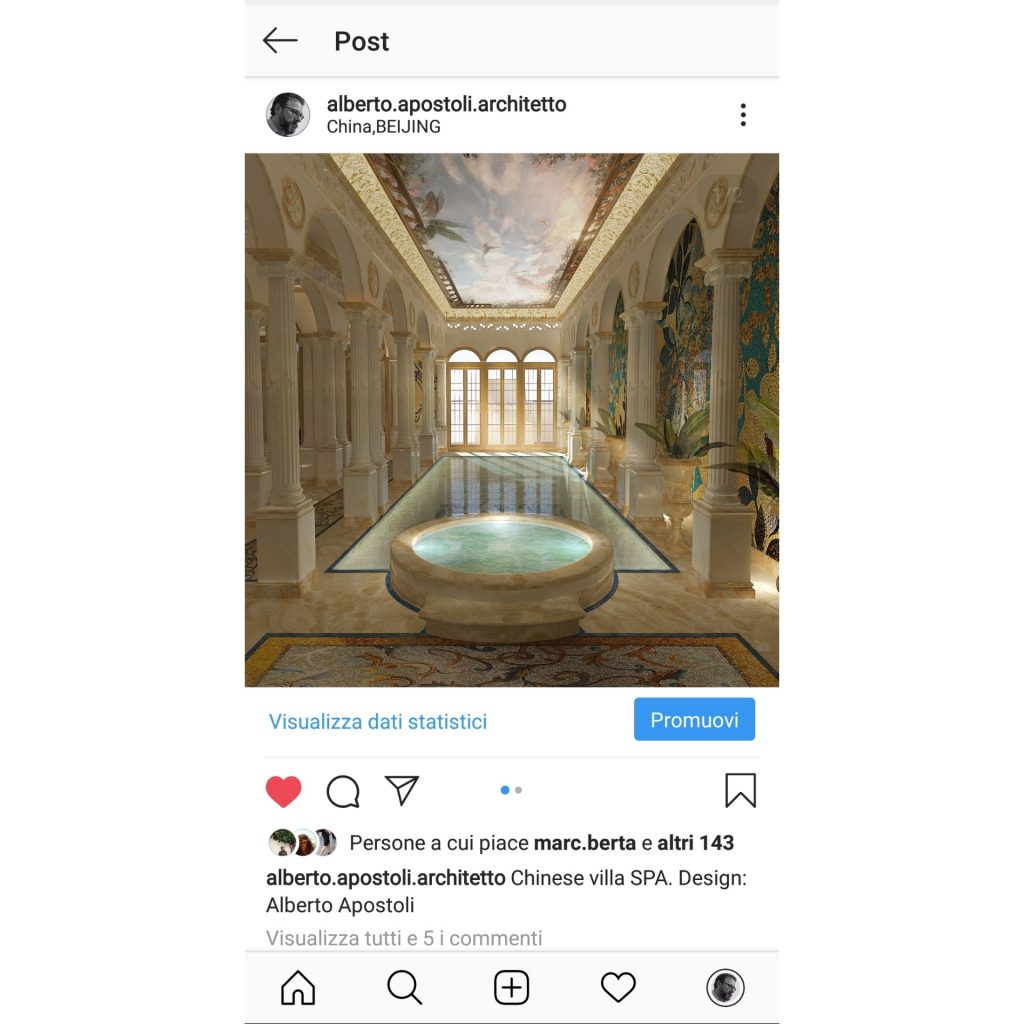This screenshot has height=1024, width=1024.
Task: Open profile tab avatar at bottom
Action: point(725,987)
